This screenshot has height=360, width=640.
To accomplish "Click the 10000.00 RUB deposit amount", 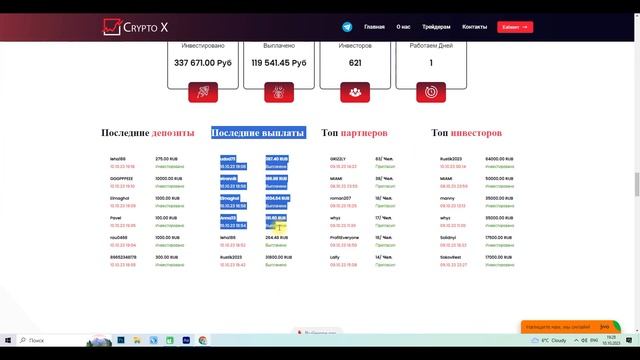I will tap(169, 178).
